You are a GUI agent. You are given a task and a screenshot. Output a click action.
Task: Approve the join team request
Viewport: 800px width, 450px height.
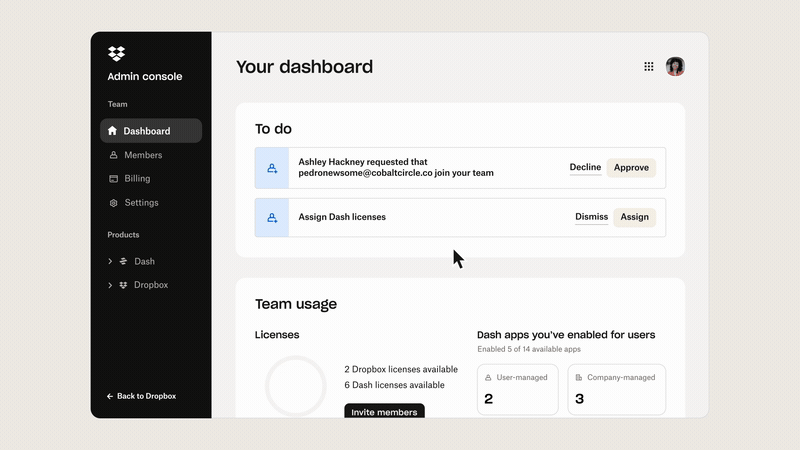pyautogui.click(x=631, y=167)
